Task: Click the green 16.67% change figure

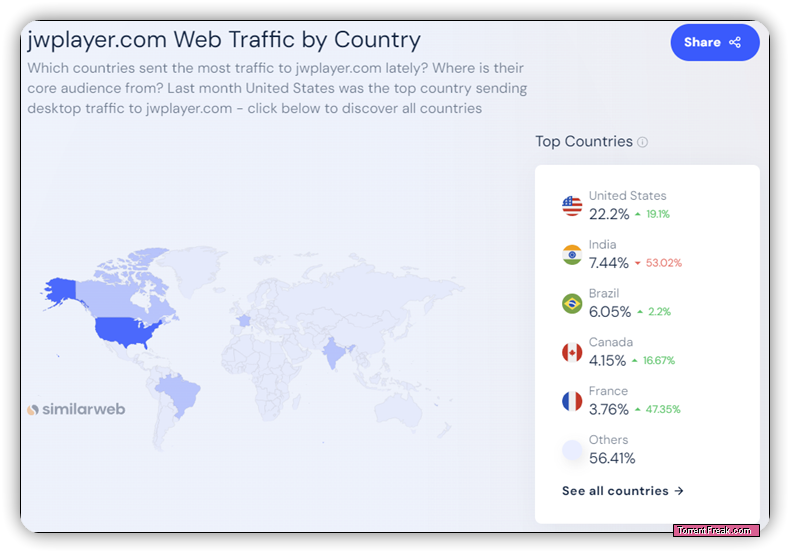Action: pyautogui.click(x=659, y=361)
